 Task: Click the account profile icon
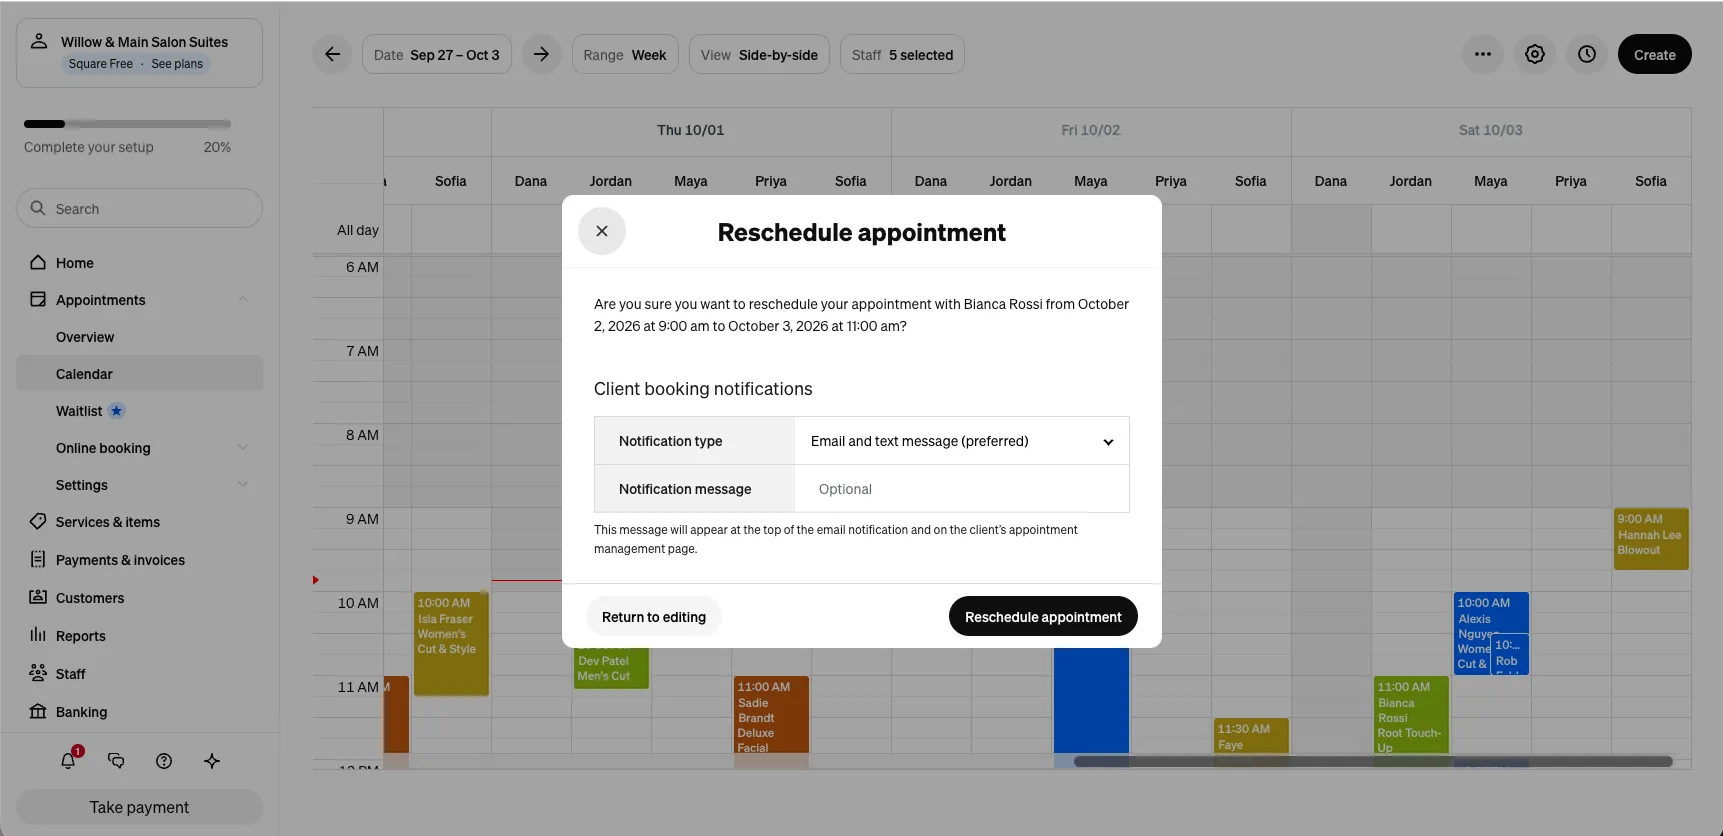tap(39, 41)
